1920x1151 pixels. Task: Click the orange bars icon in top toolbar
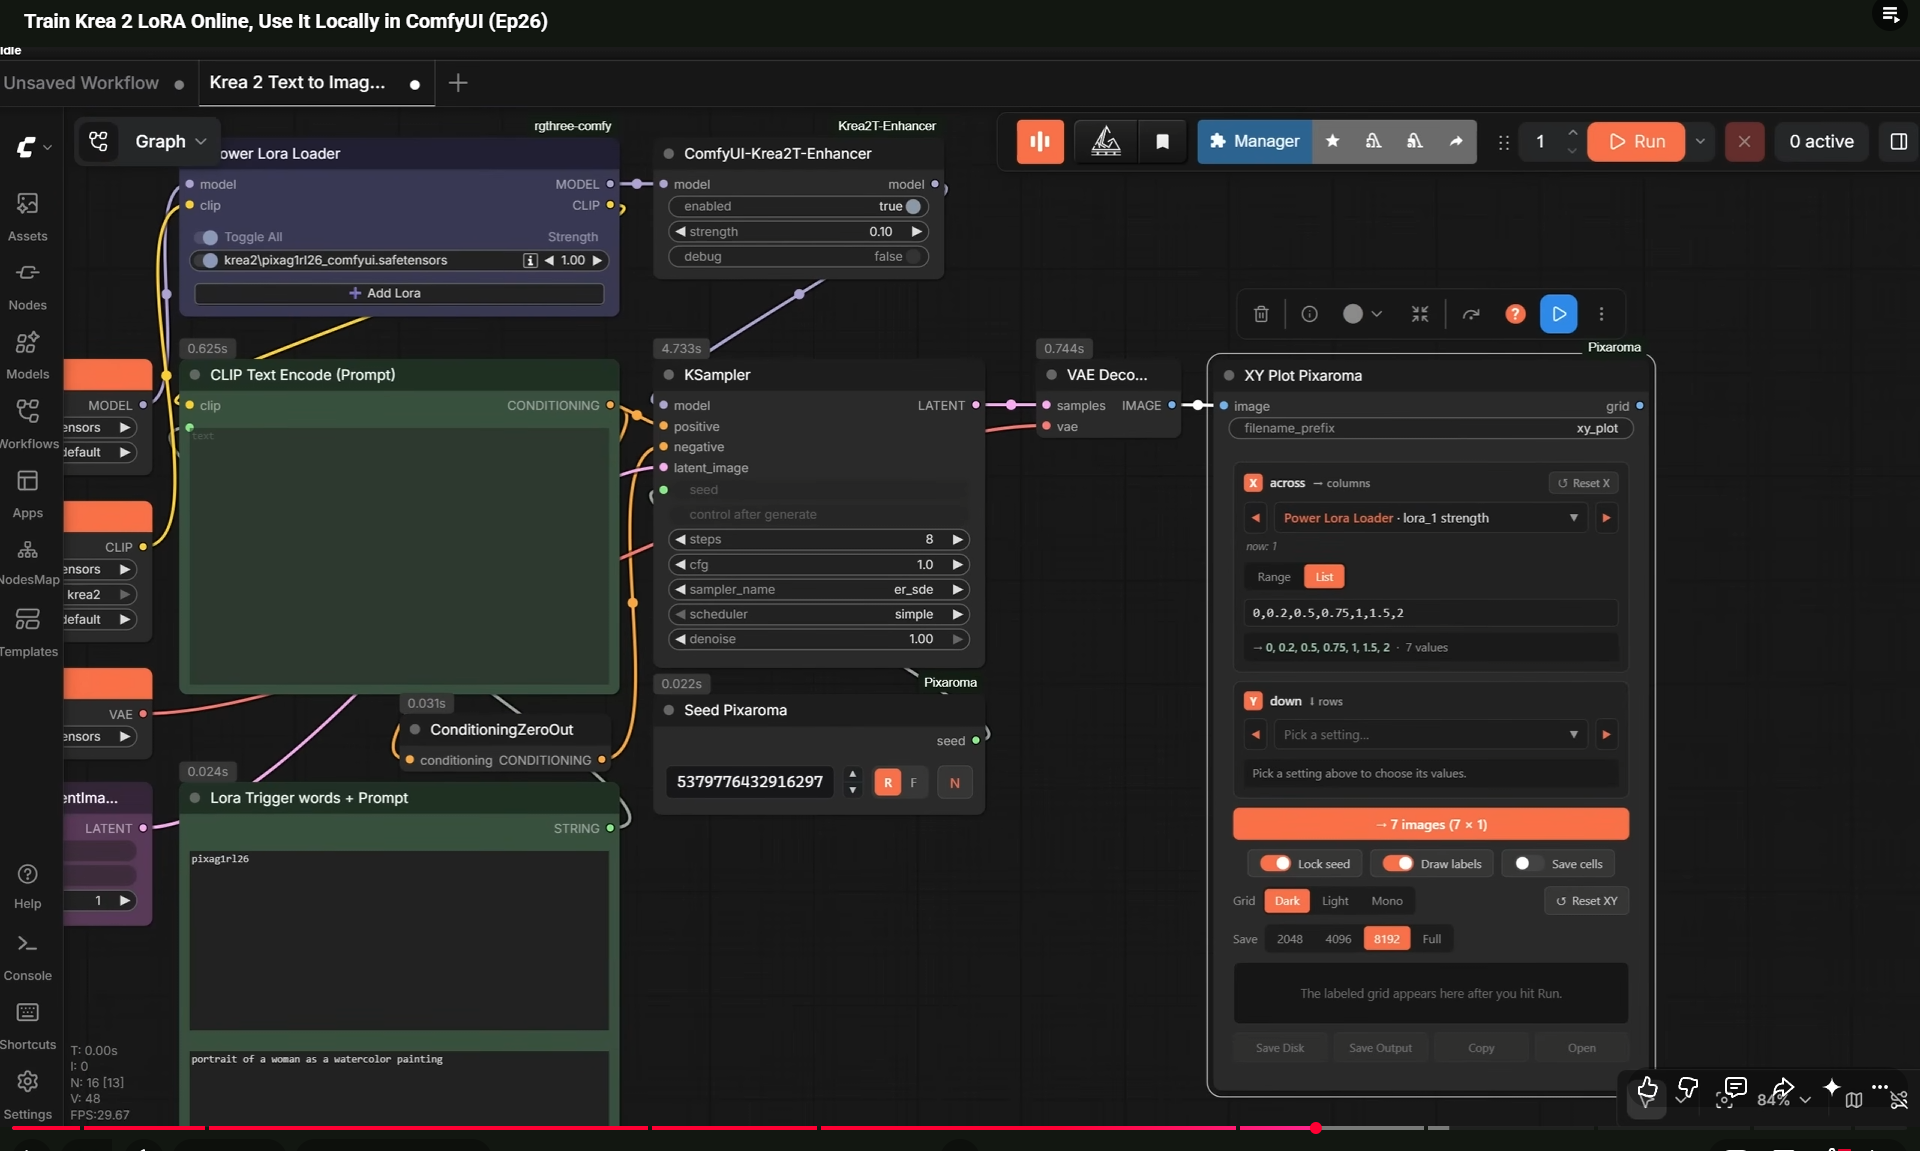coord(1040,142)
